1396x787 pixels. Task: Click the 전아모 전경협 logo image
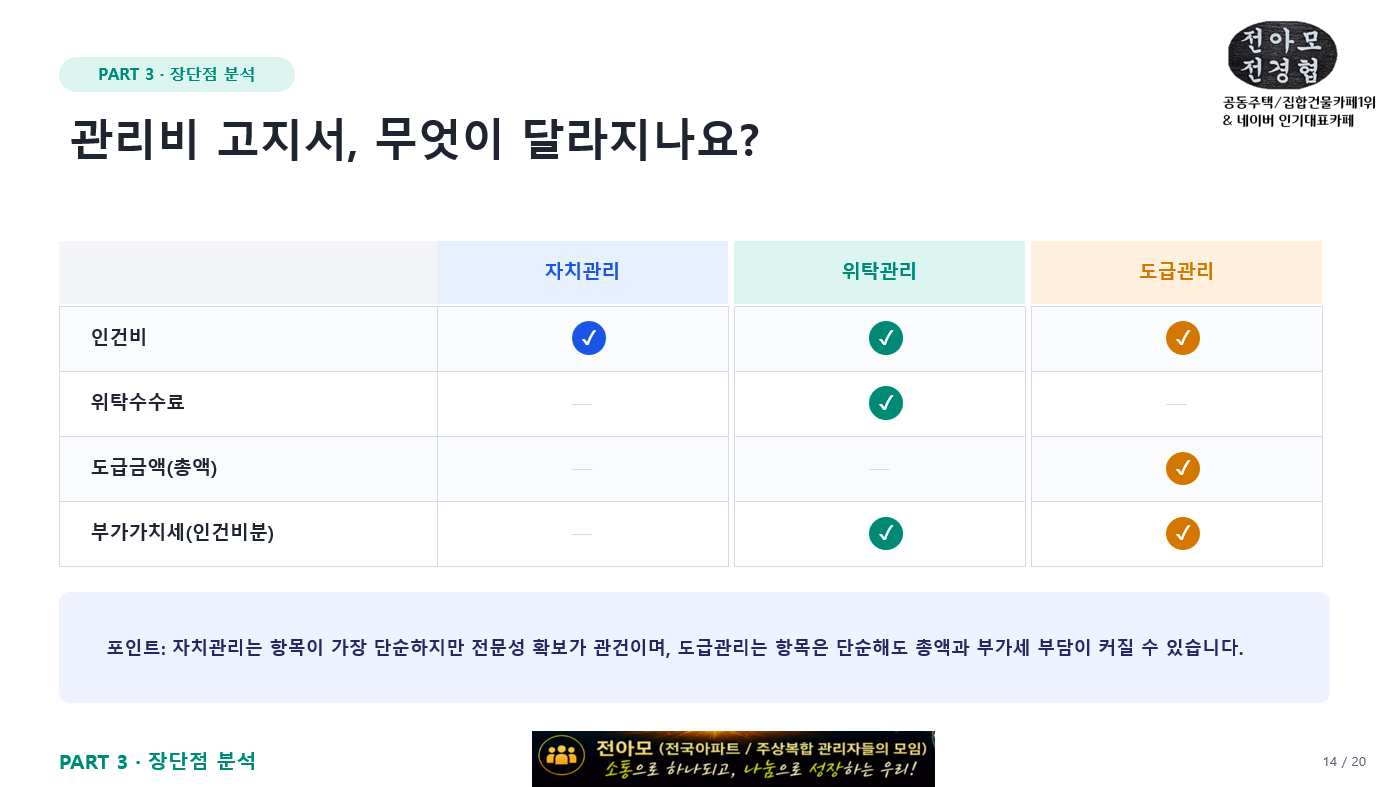click(1282, 55)
